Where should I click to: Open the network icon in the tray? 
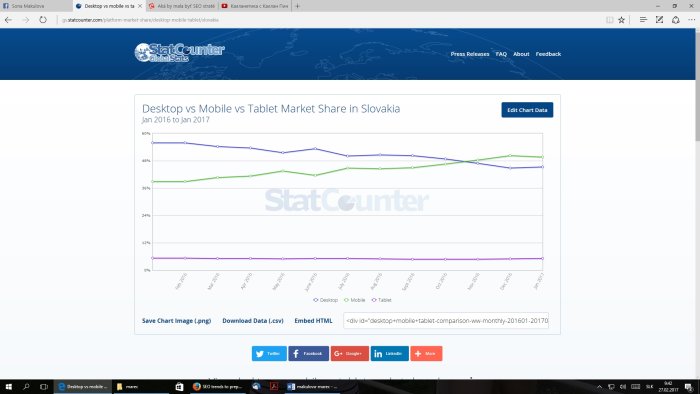(x=611, y=386)
